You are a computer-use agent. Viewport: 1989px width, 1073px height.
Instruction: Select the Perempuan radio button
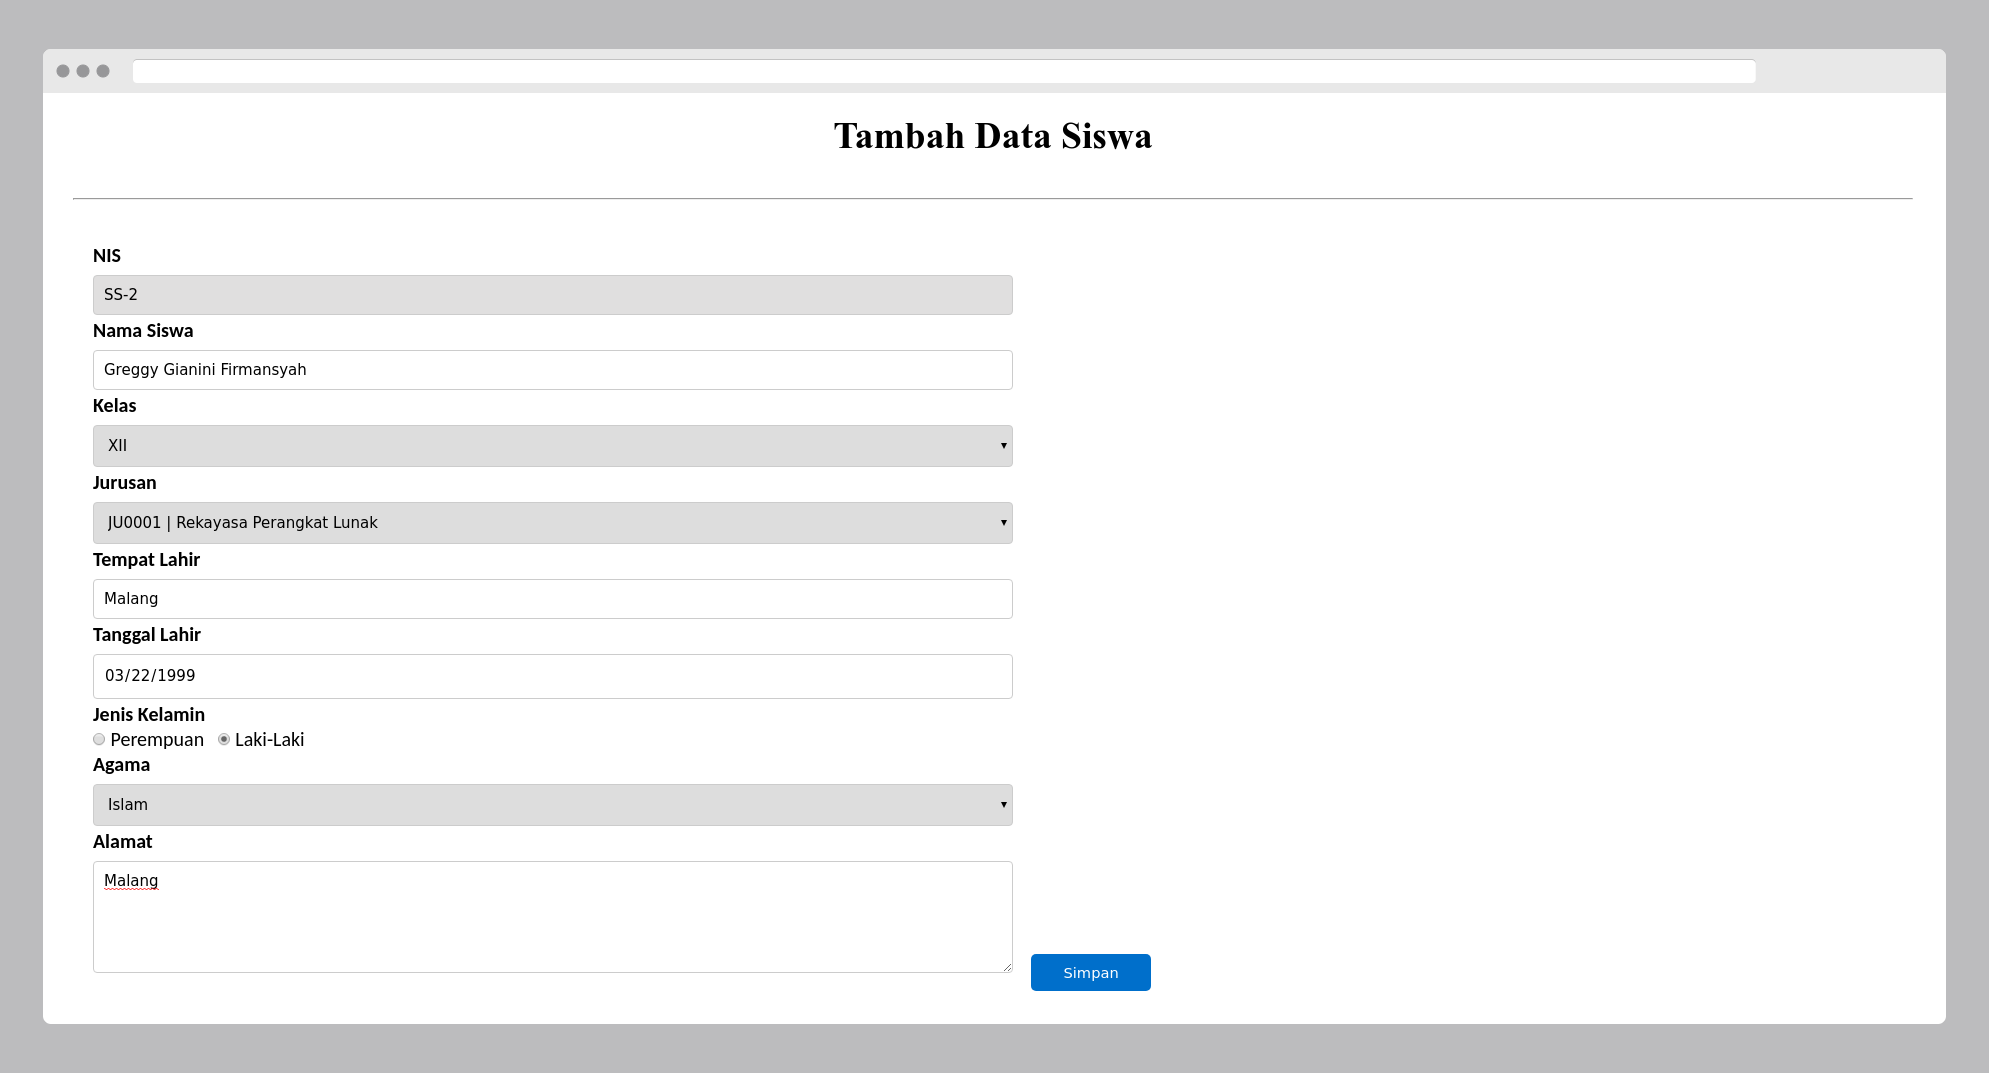99,739
